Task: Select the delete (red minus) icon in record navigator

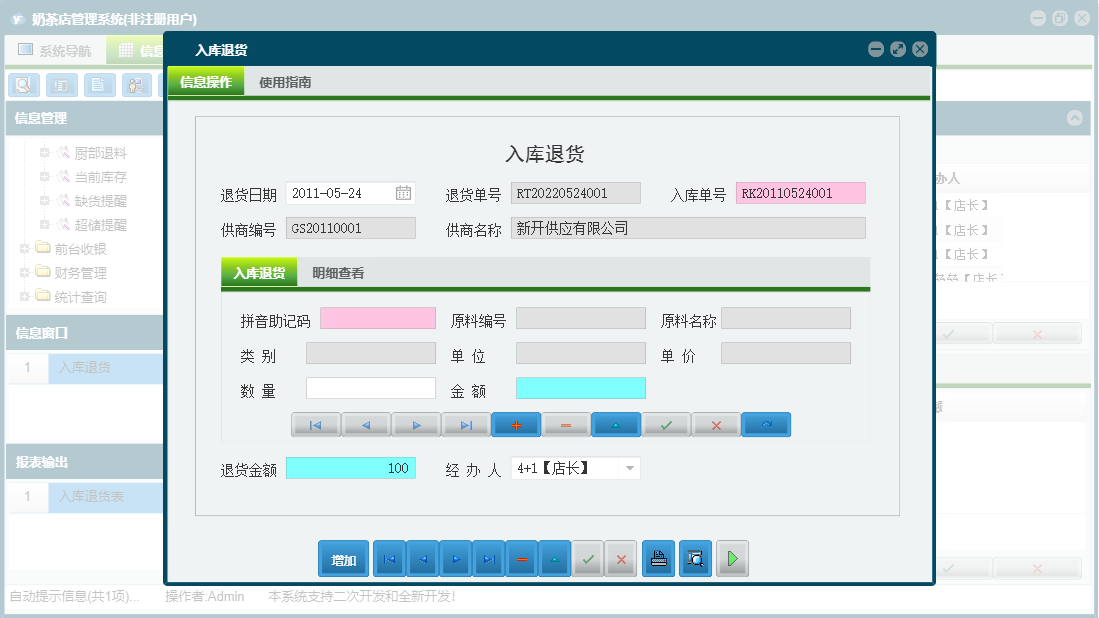Action: [x=566, y=424]
